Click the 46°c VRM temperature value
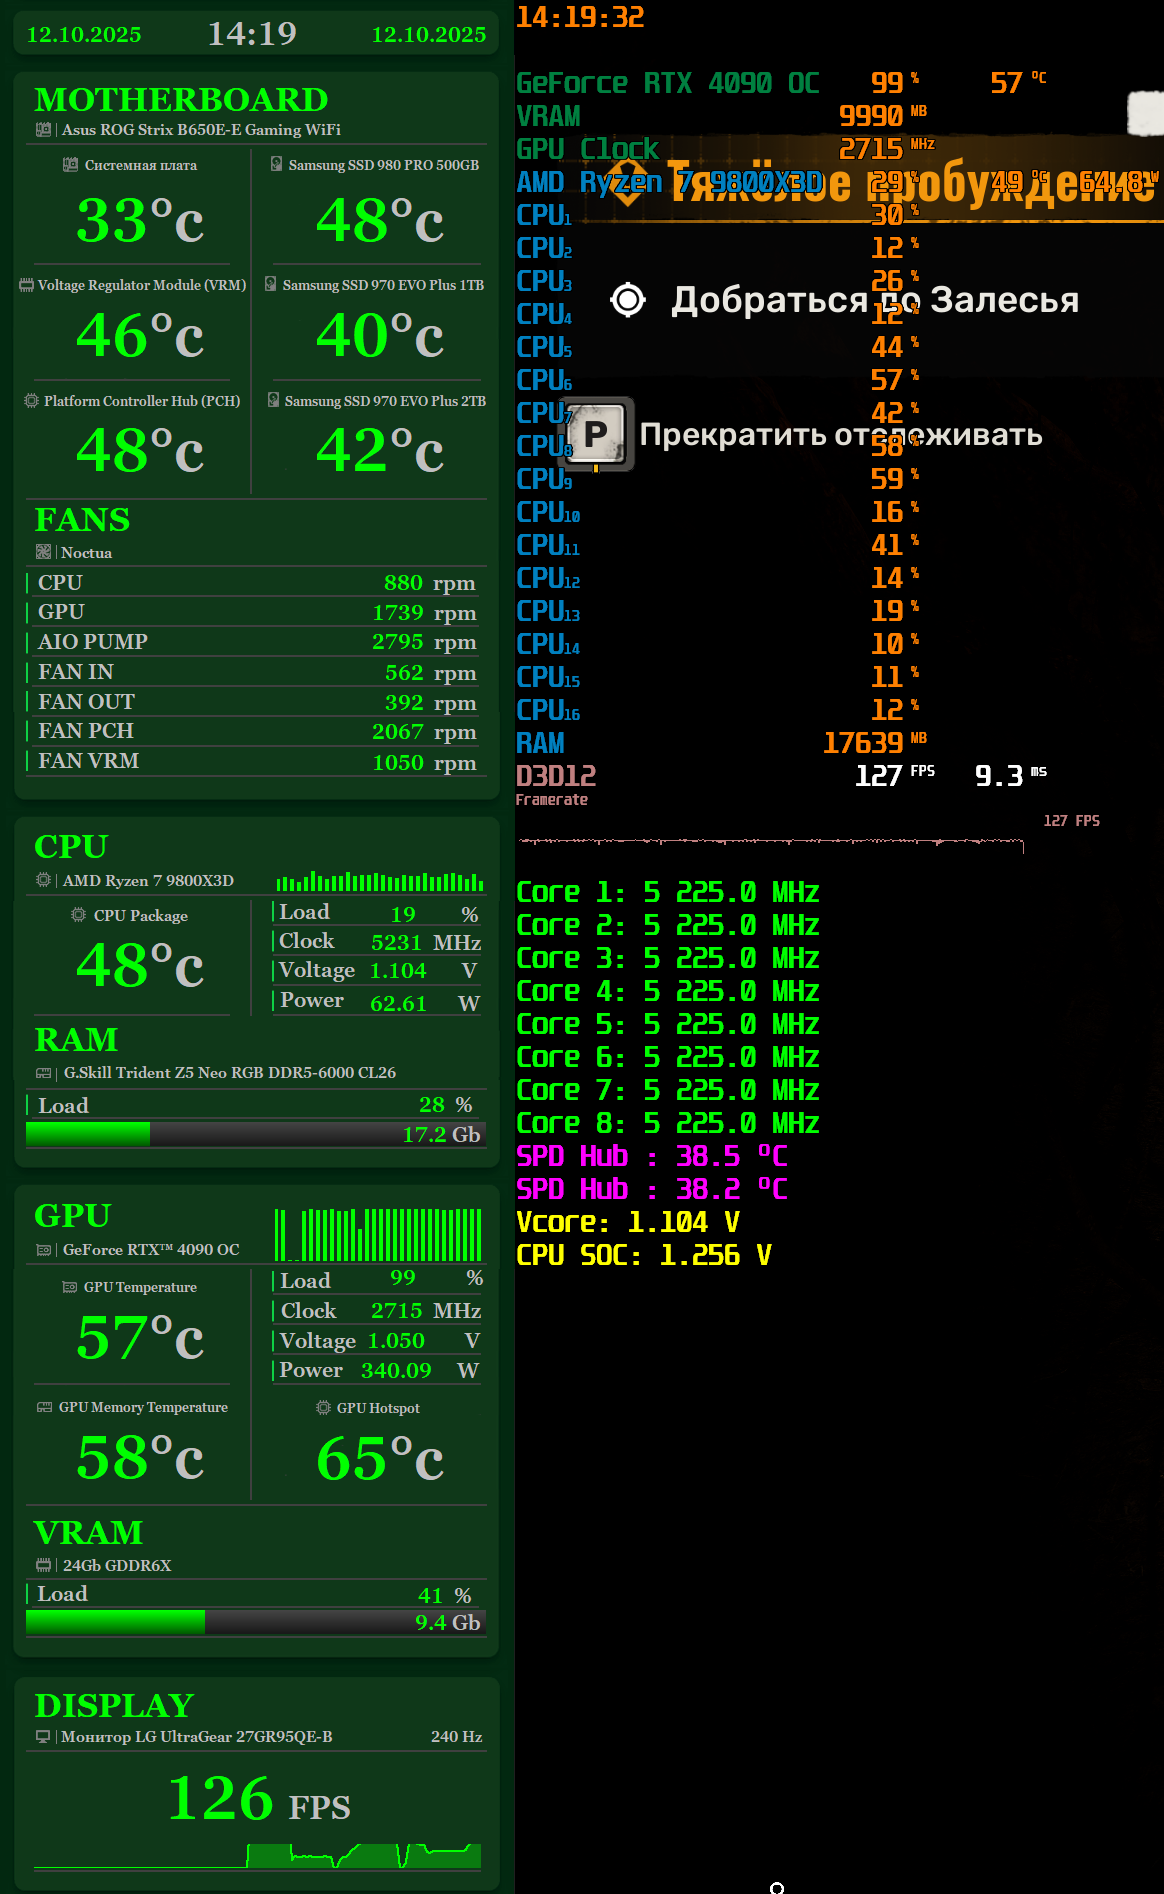 click(140, 335)
